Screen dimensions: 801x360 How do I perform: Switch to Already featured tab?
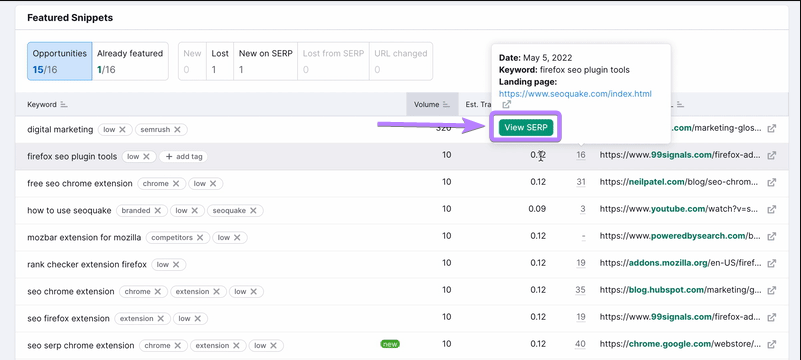pos(130,61)
